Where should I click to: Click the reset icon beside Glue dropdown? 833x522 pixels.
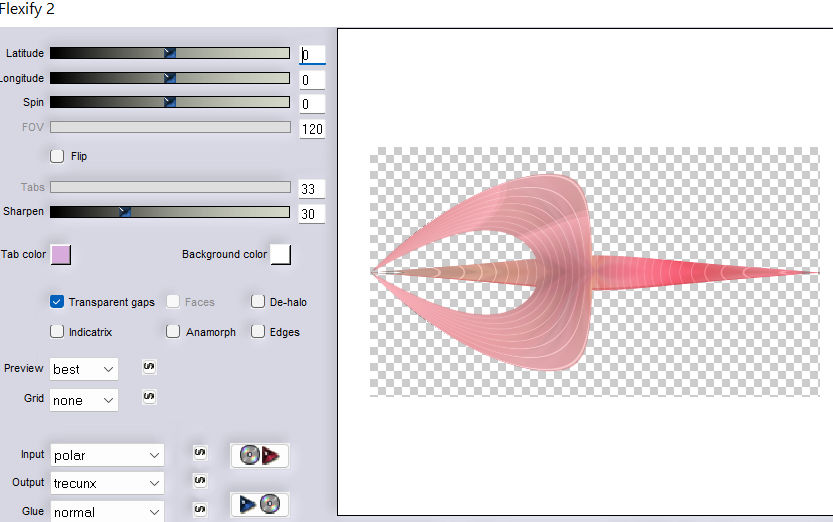pyautogui.click(x=200, y=509)
